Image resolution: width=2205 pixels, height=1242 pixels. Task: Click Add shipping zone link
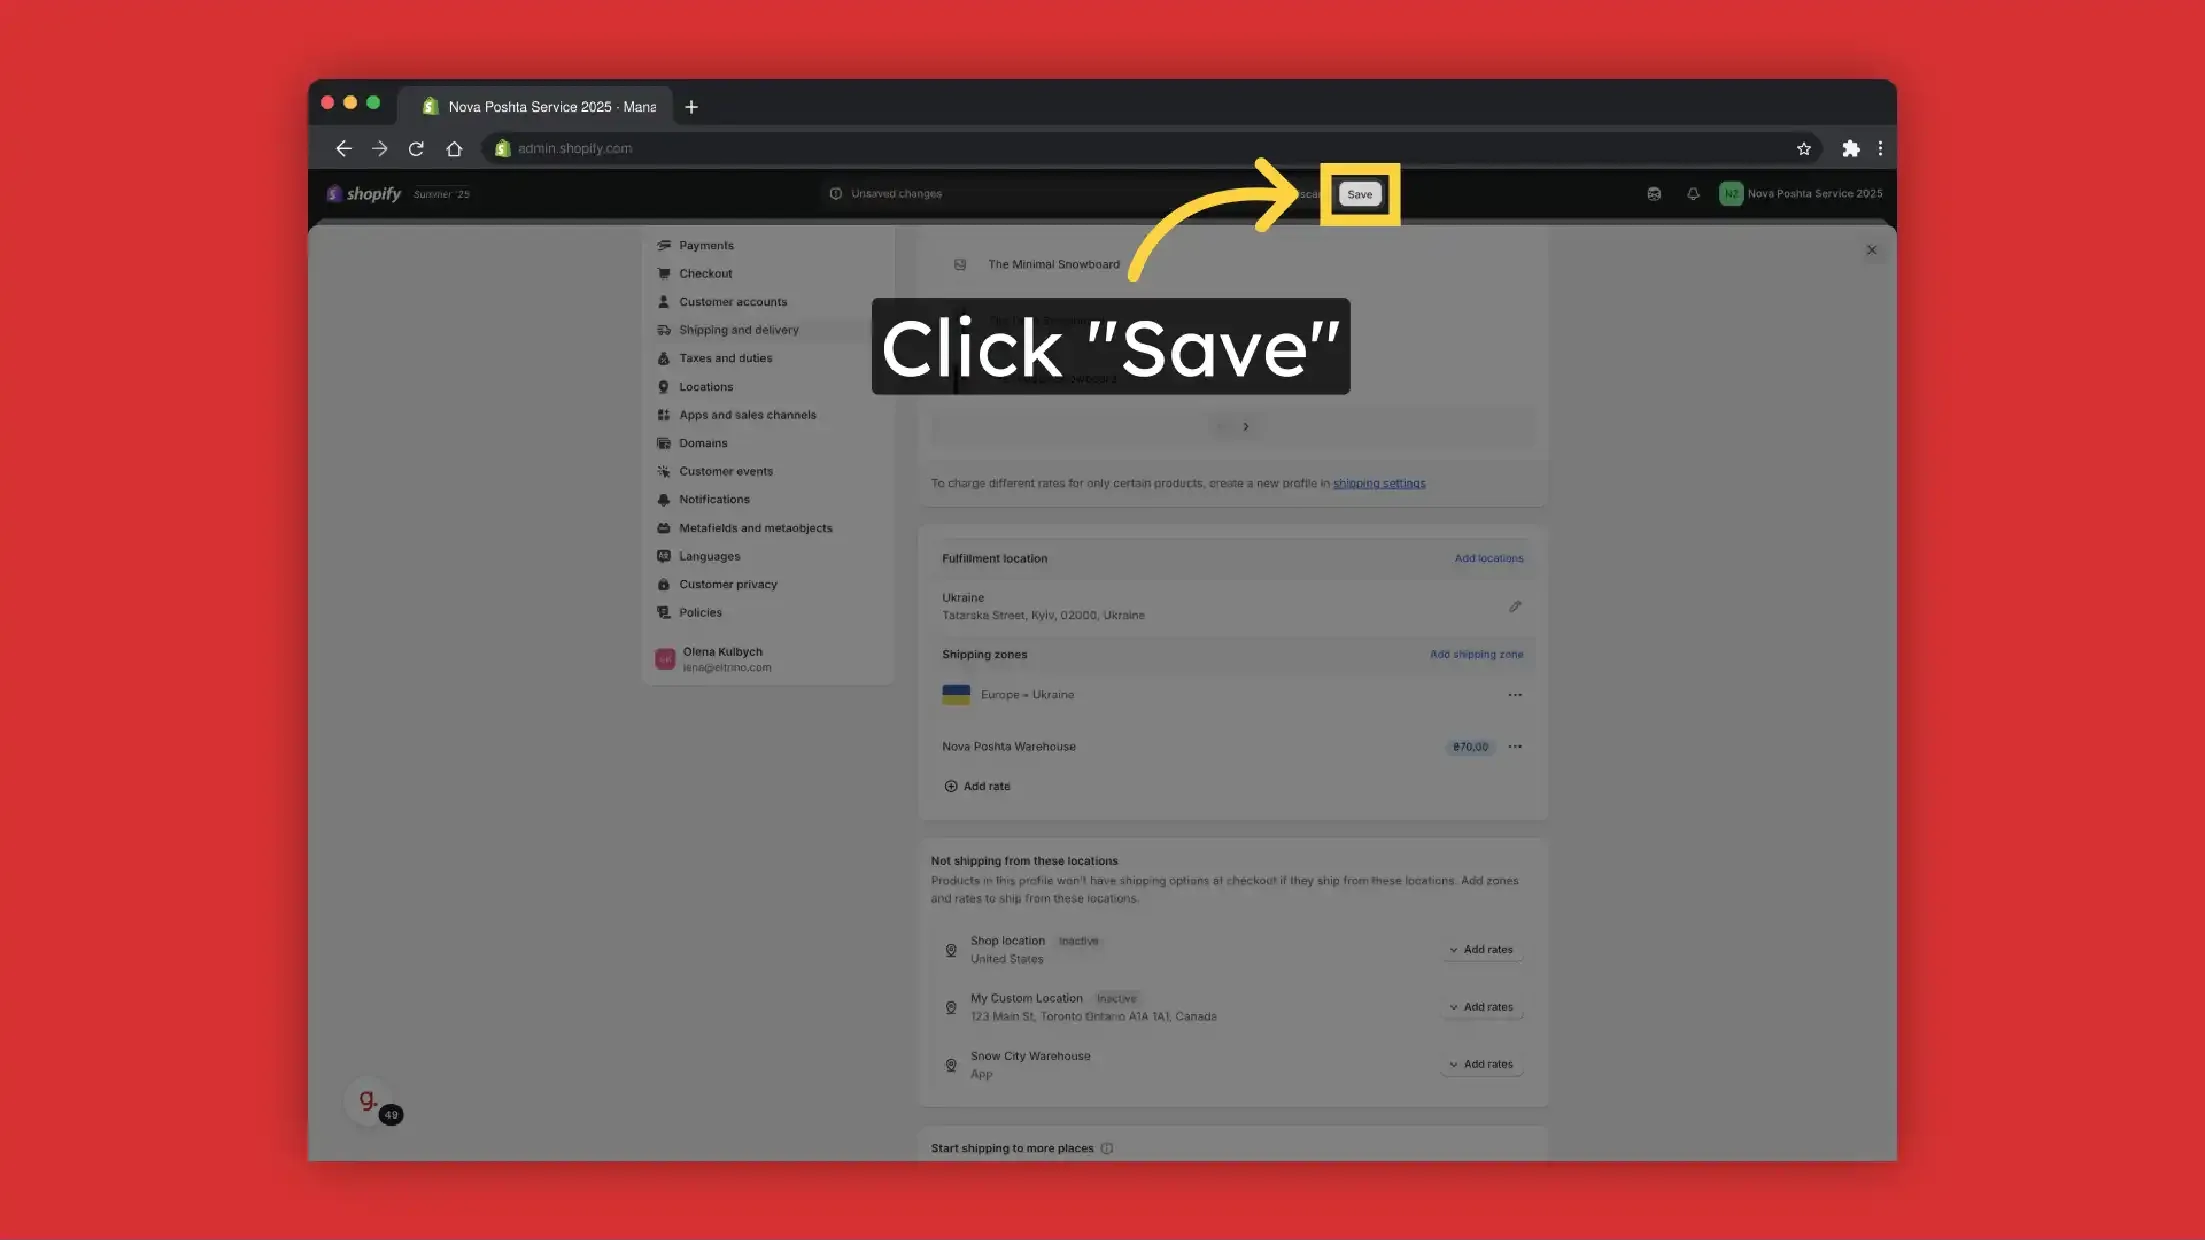(x=1476, y=654)
